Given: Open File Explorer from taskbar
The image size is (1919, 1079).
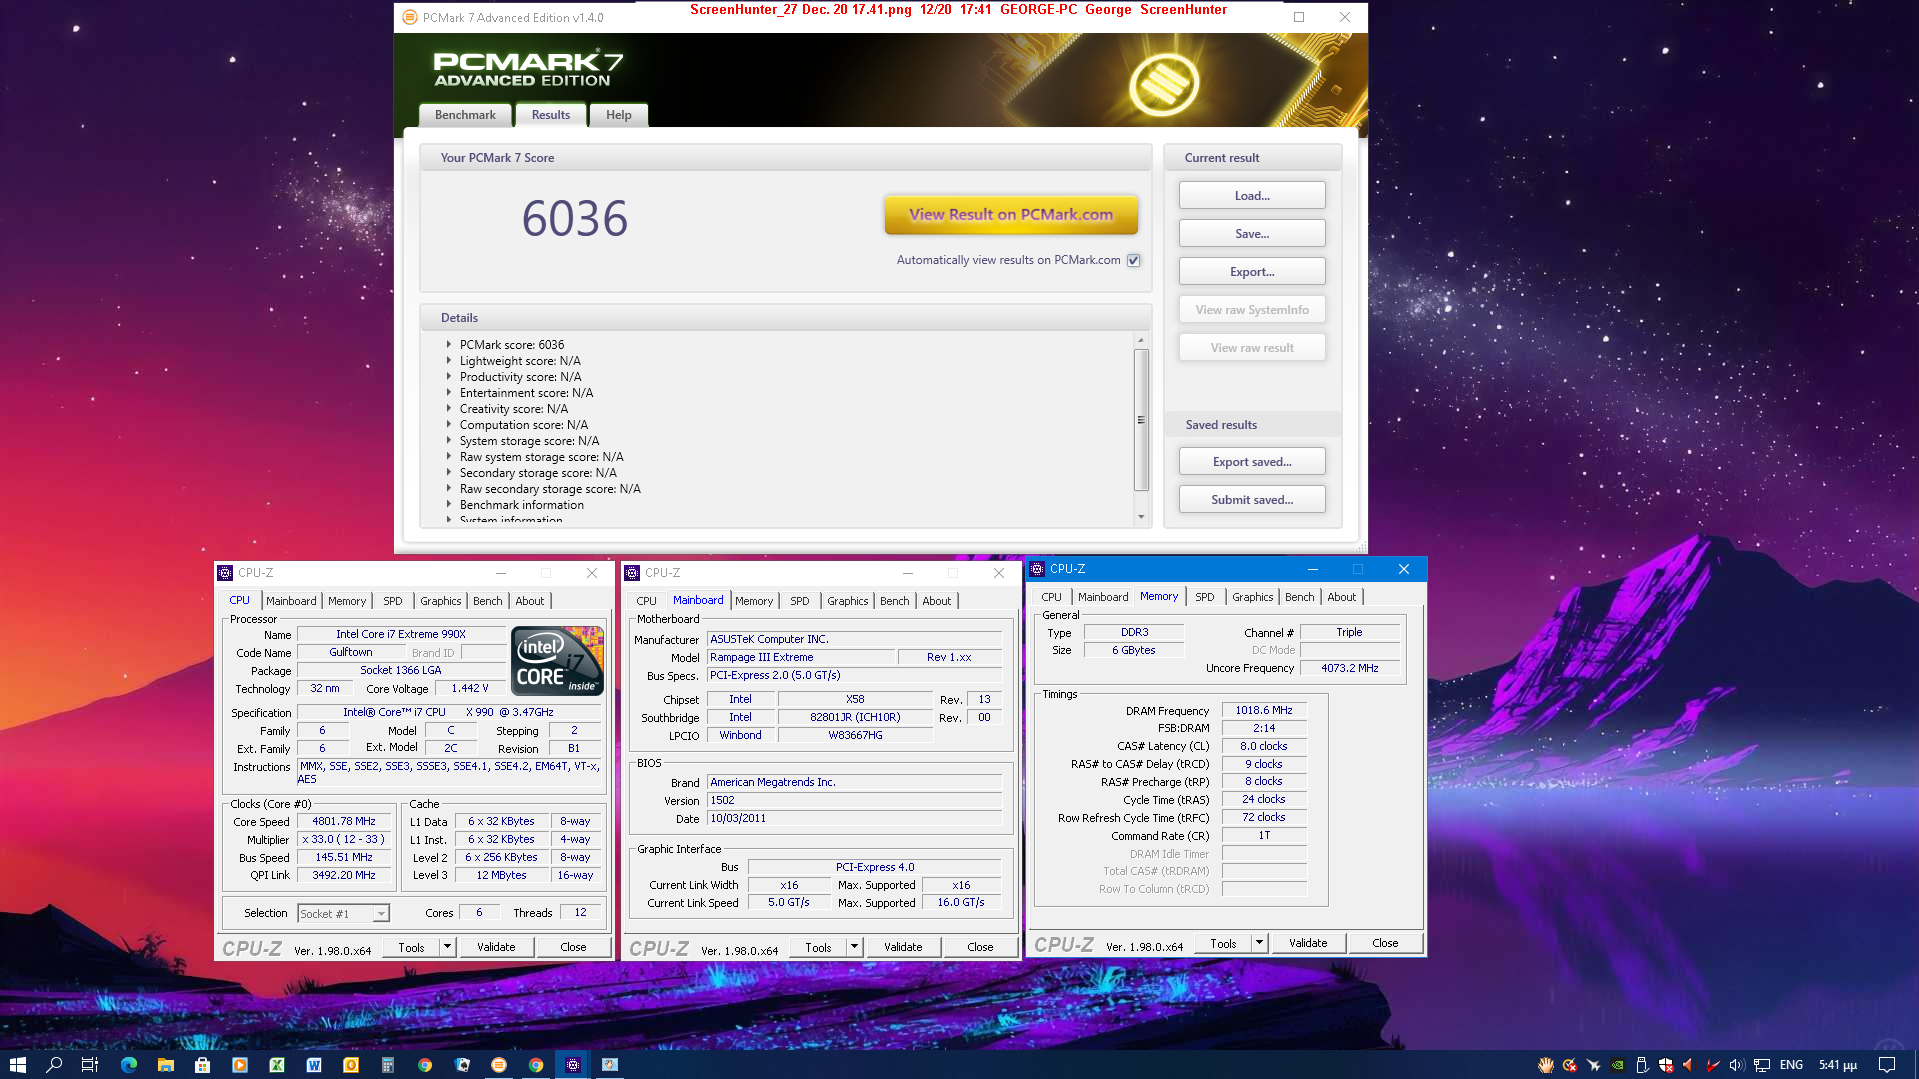Looking at the screenshot, I should point(165,1065).
